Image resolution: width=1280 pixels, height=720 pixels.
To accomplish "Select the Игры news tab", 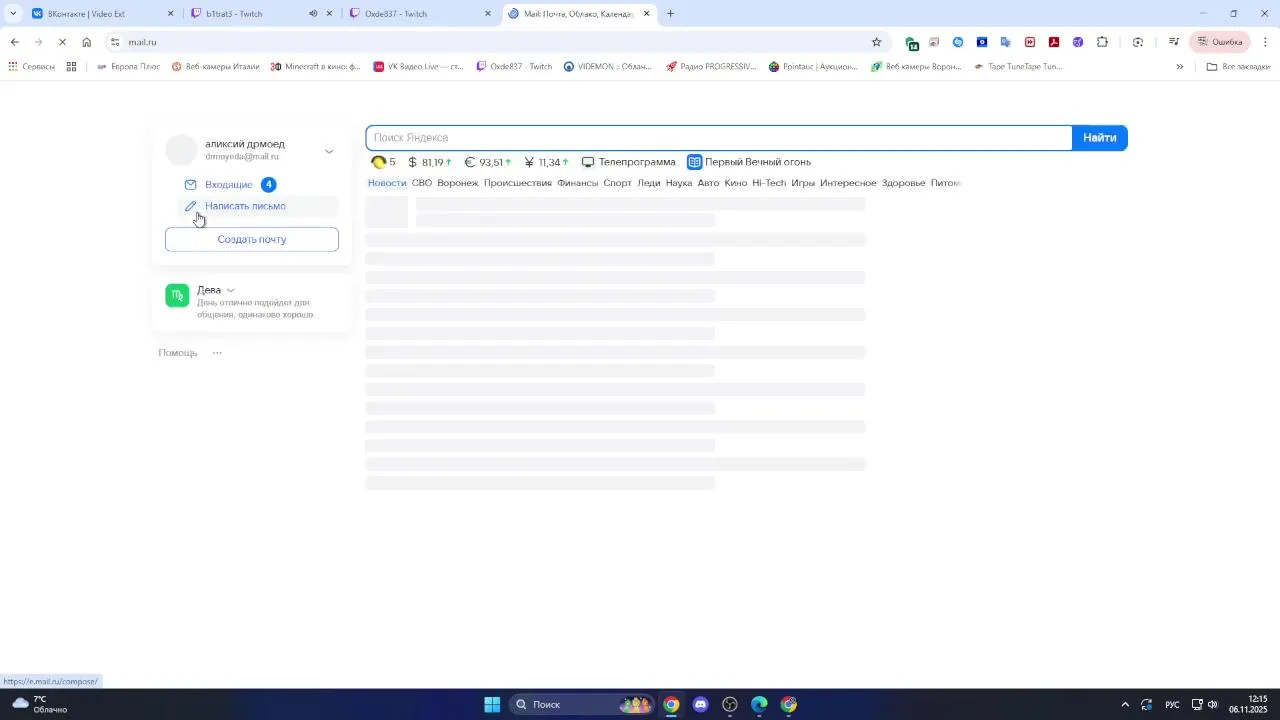I will [803, 183].
